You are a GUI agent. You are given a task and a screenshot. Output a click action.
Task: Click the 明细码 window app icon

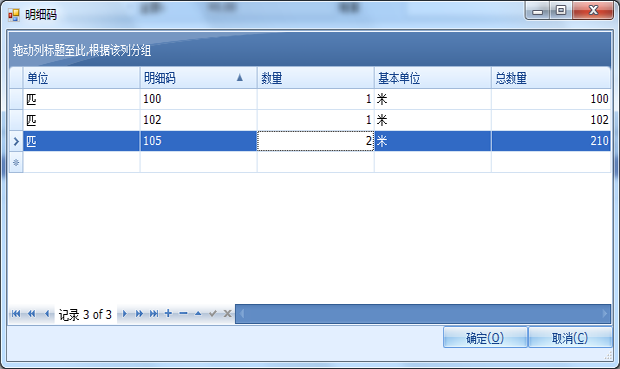[14, 15]
